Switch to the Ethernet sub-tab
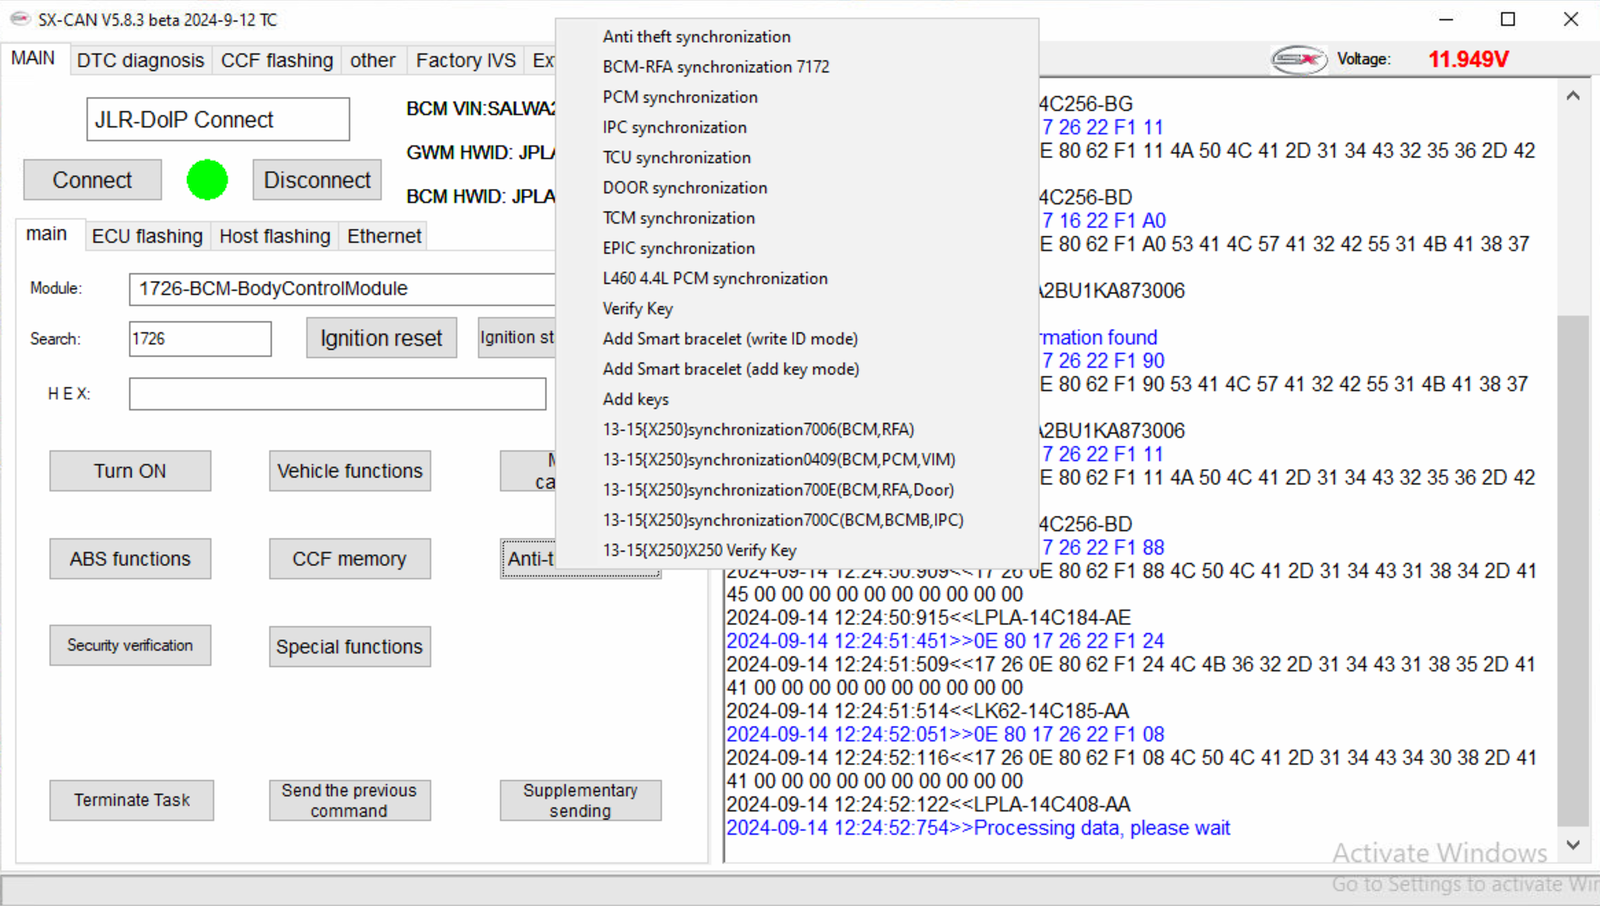Screen dimensions: 1600x906 384,236
